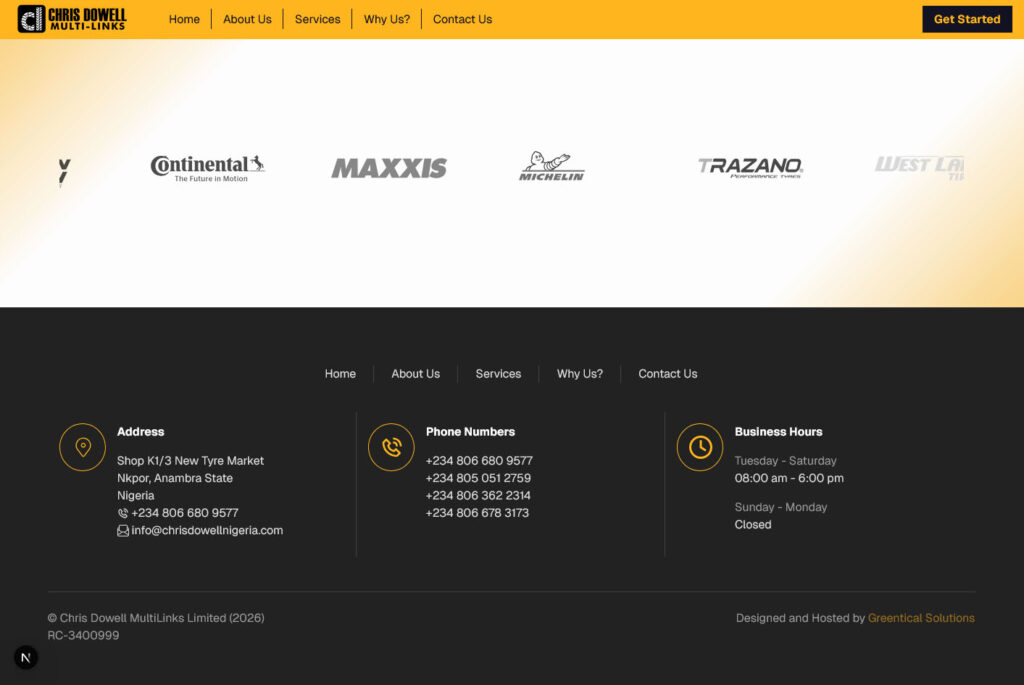Click the phone call icon beside Phone Numbers
The width and height of the screenshot is (1024, 685).
(x=391, y=447)
